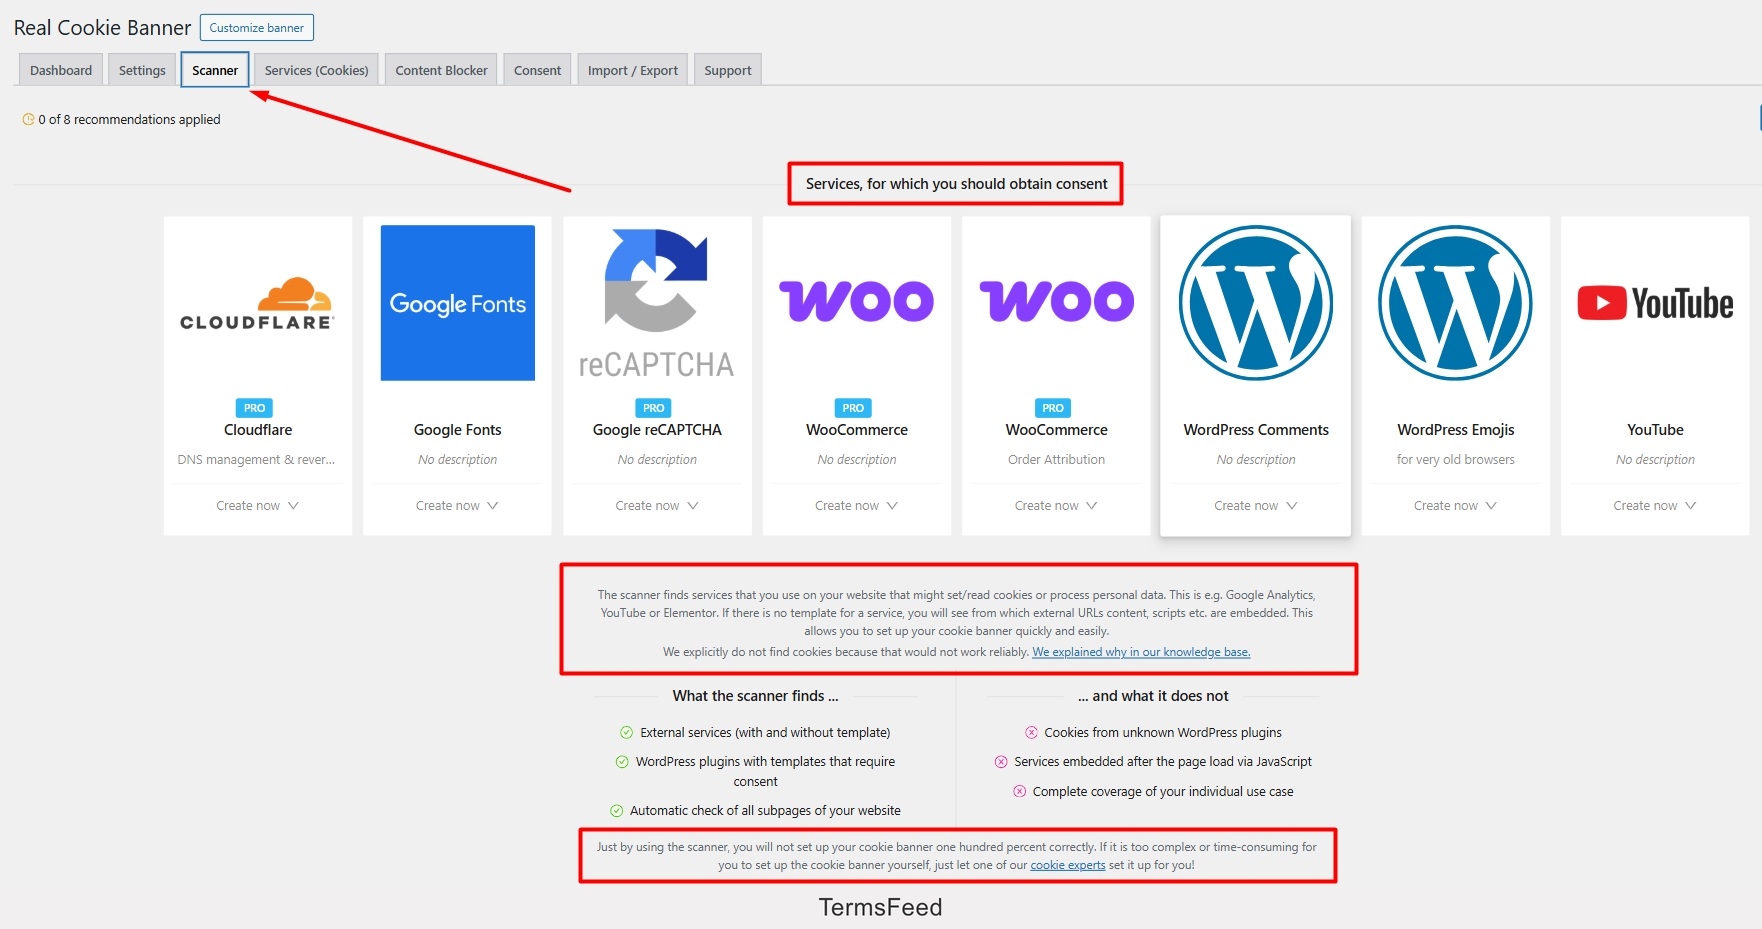Click the 'What the scanner finds ...' heading
Image resolution: width=1762 pixels, height=929 pixels.
755,696
